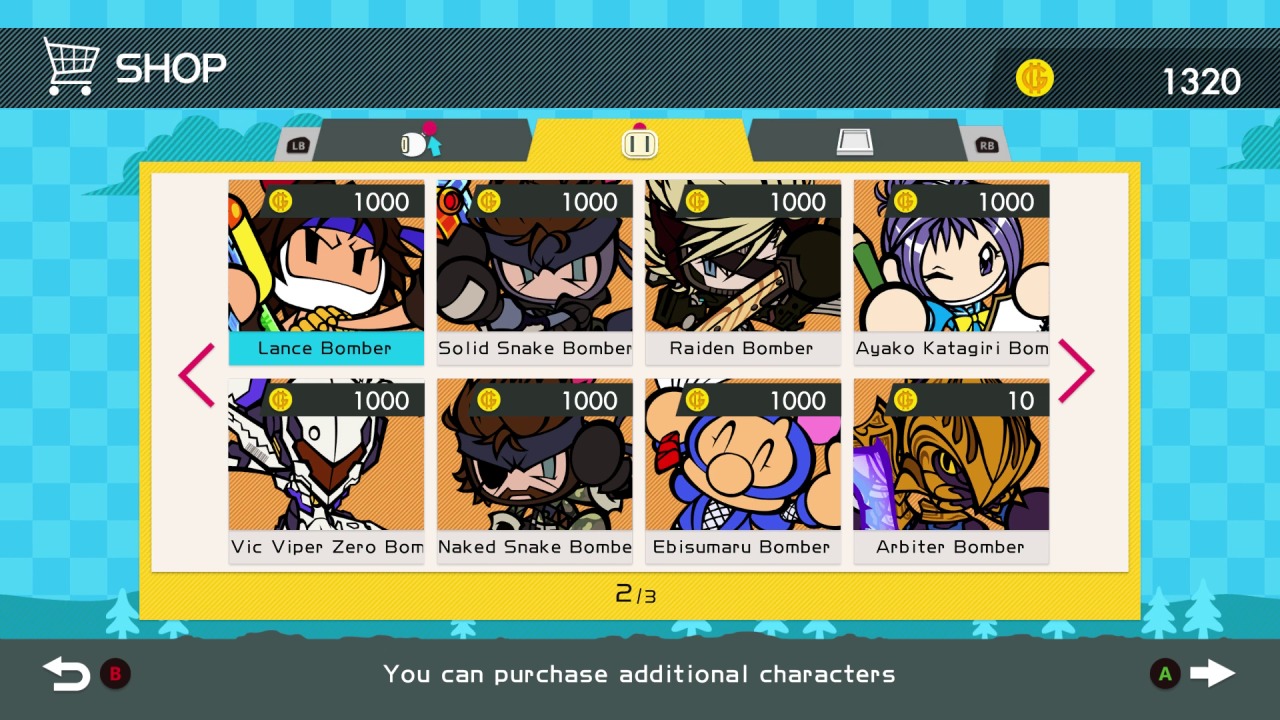Go to previous page with left pink arrow
The image size is (1280, 720).
197,375
